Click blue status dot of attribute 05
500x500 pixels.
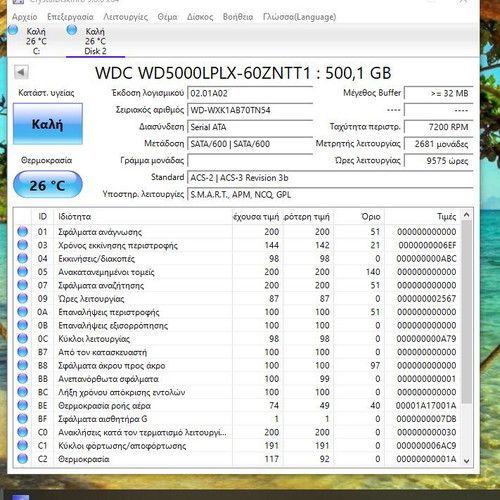tap(23, 272)
